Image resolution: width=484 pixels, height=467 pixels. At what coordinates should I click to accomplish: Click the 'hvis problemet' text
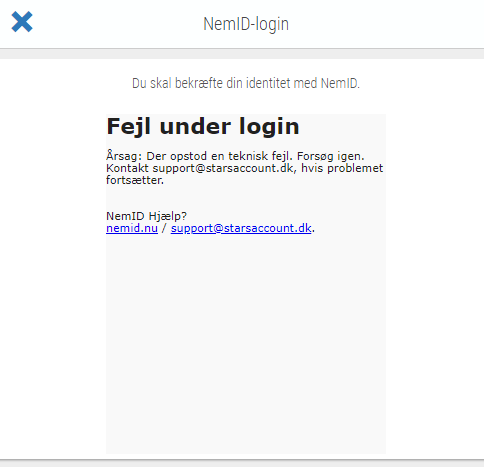pos(342,168)
